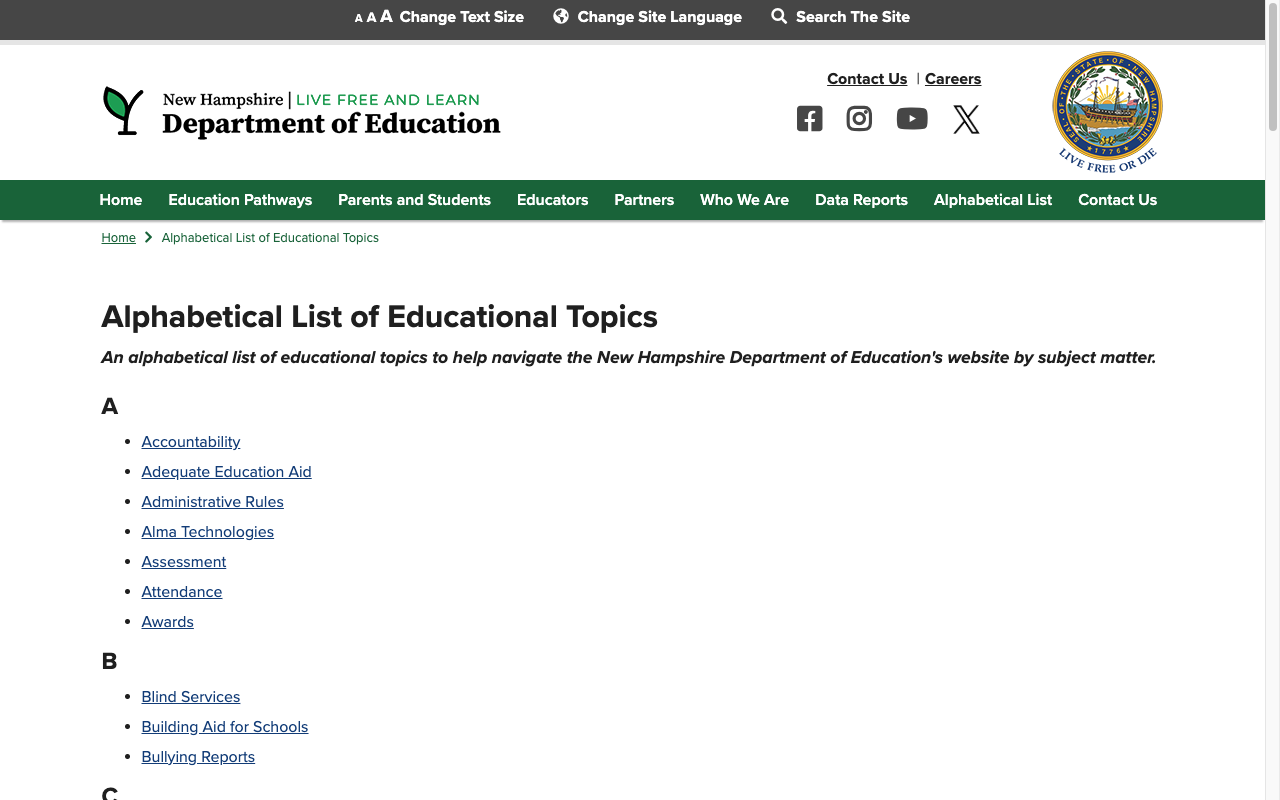This screenshot has width=1280, height=800.
Task: Open the Parents and Students menu
Action: pos(414,200)
